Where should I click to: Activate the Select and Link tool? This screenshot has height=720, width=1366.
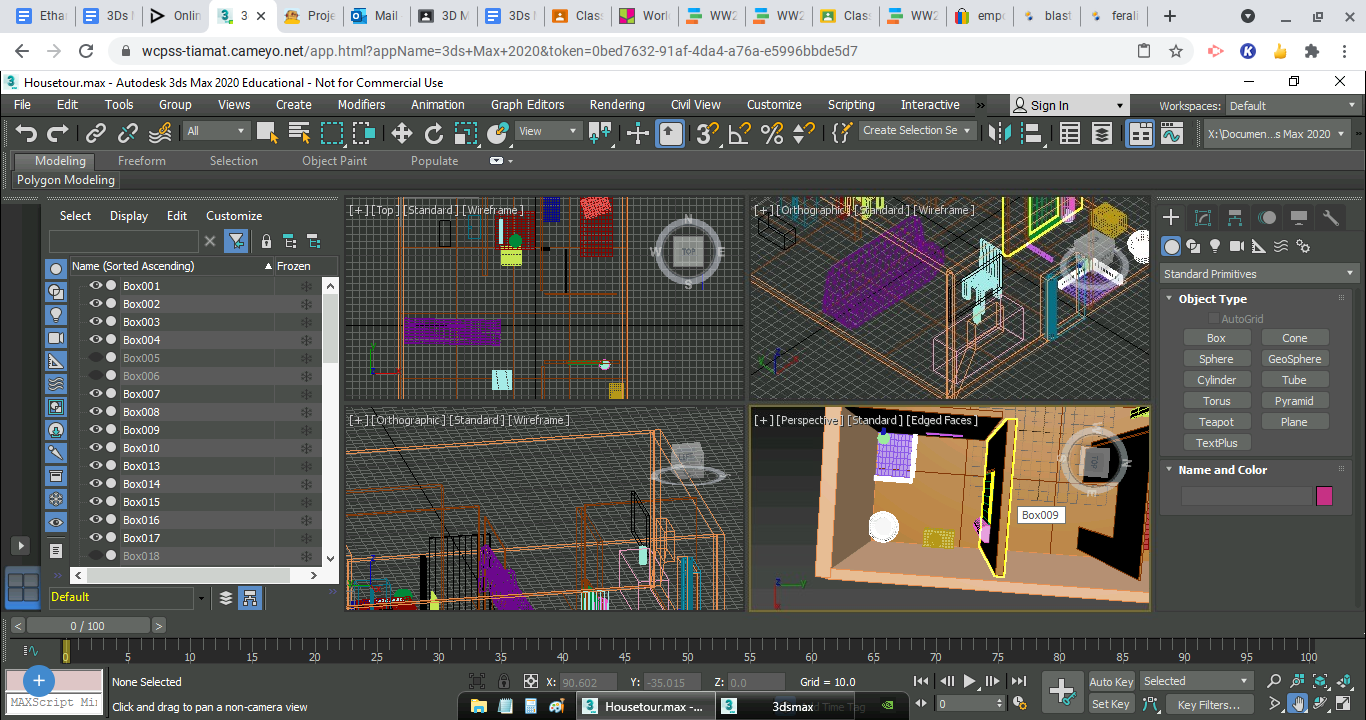[x=96, y=132]
